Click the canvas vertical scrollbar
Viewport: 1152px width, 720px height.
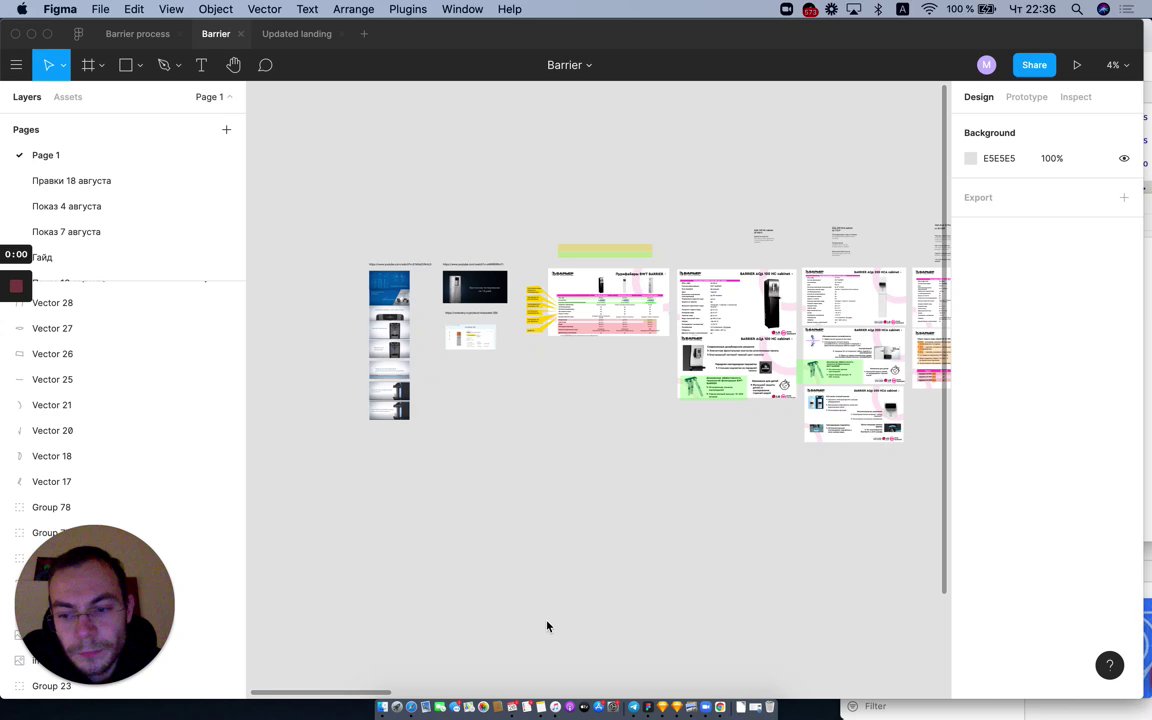[944, 339]
